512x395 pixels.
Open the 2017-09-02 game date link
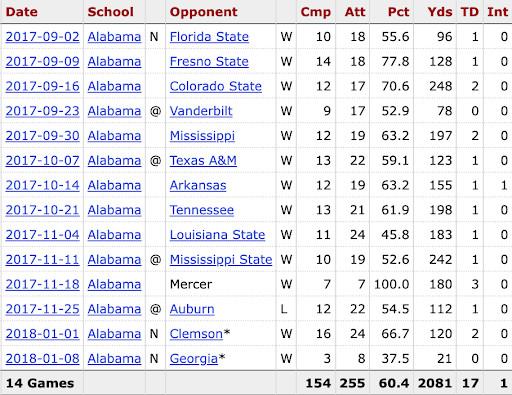43,37
